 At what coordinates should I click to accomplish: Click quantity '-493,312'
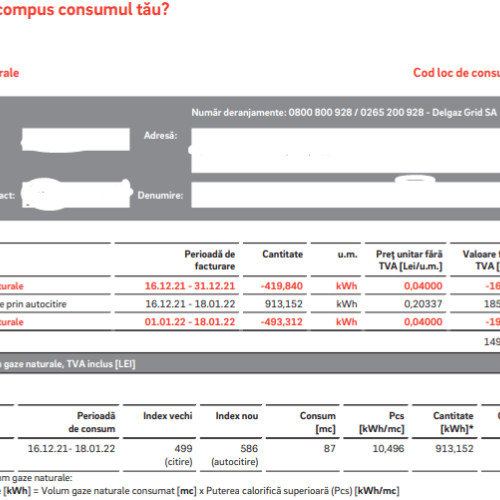[282, 322]
